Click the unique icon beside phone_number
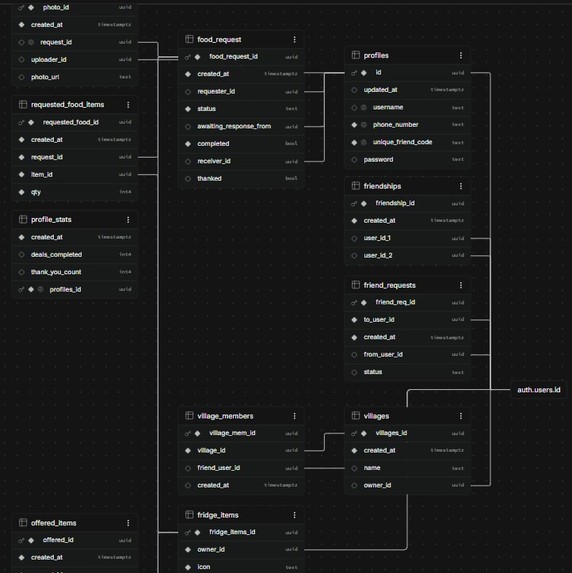The height and width of the screenshot is (573, 572). coord(364,125)
